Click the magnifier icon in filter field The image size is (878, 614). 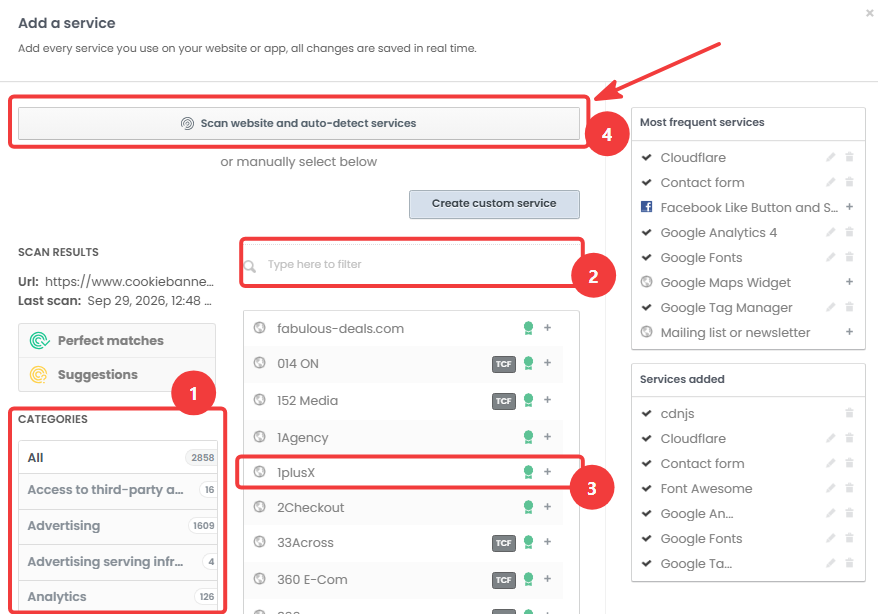point(250,266)
